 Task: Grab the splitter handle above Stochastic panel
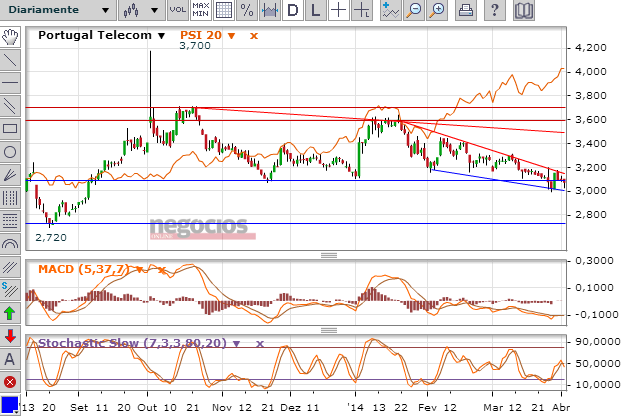(329, 330)
